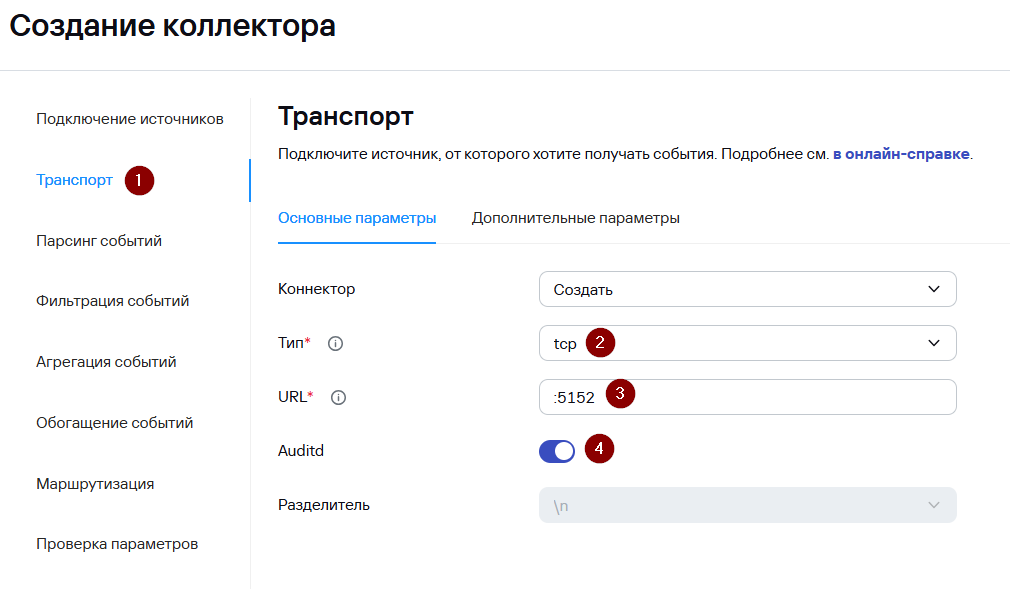Select the Основные параметры tab
This screenshot has width=1010, height=589.
click(357, 218)
